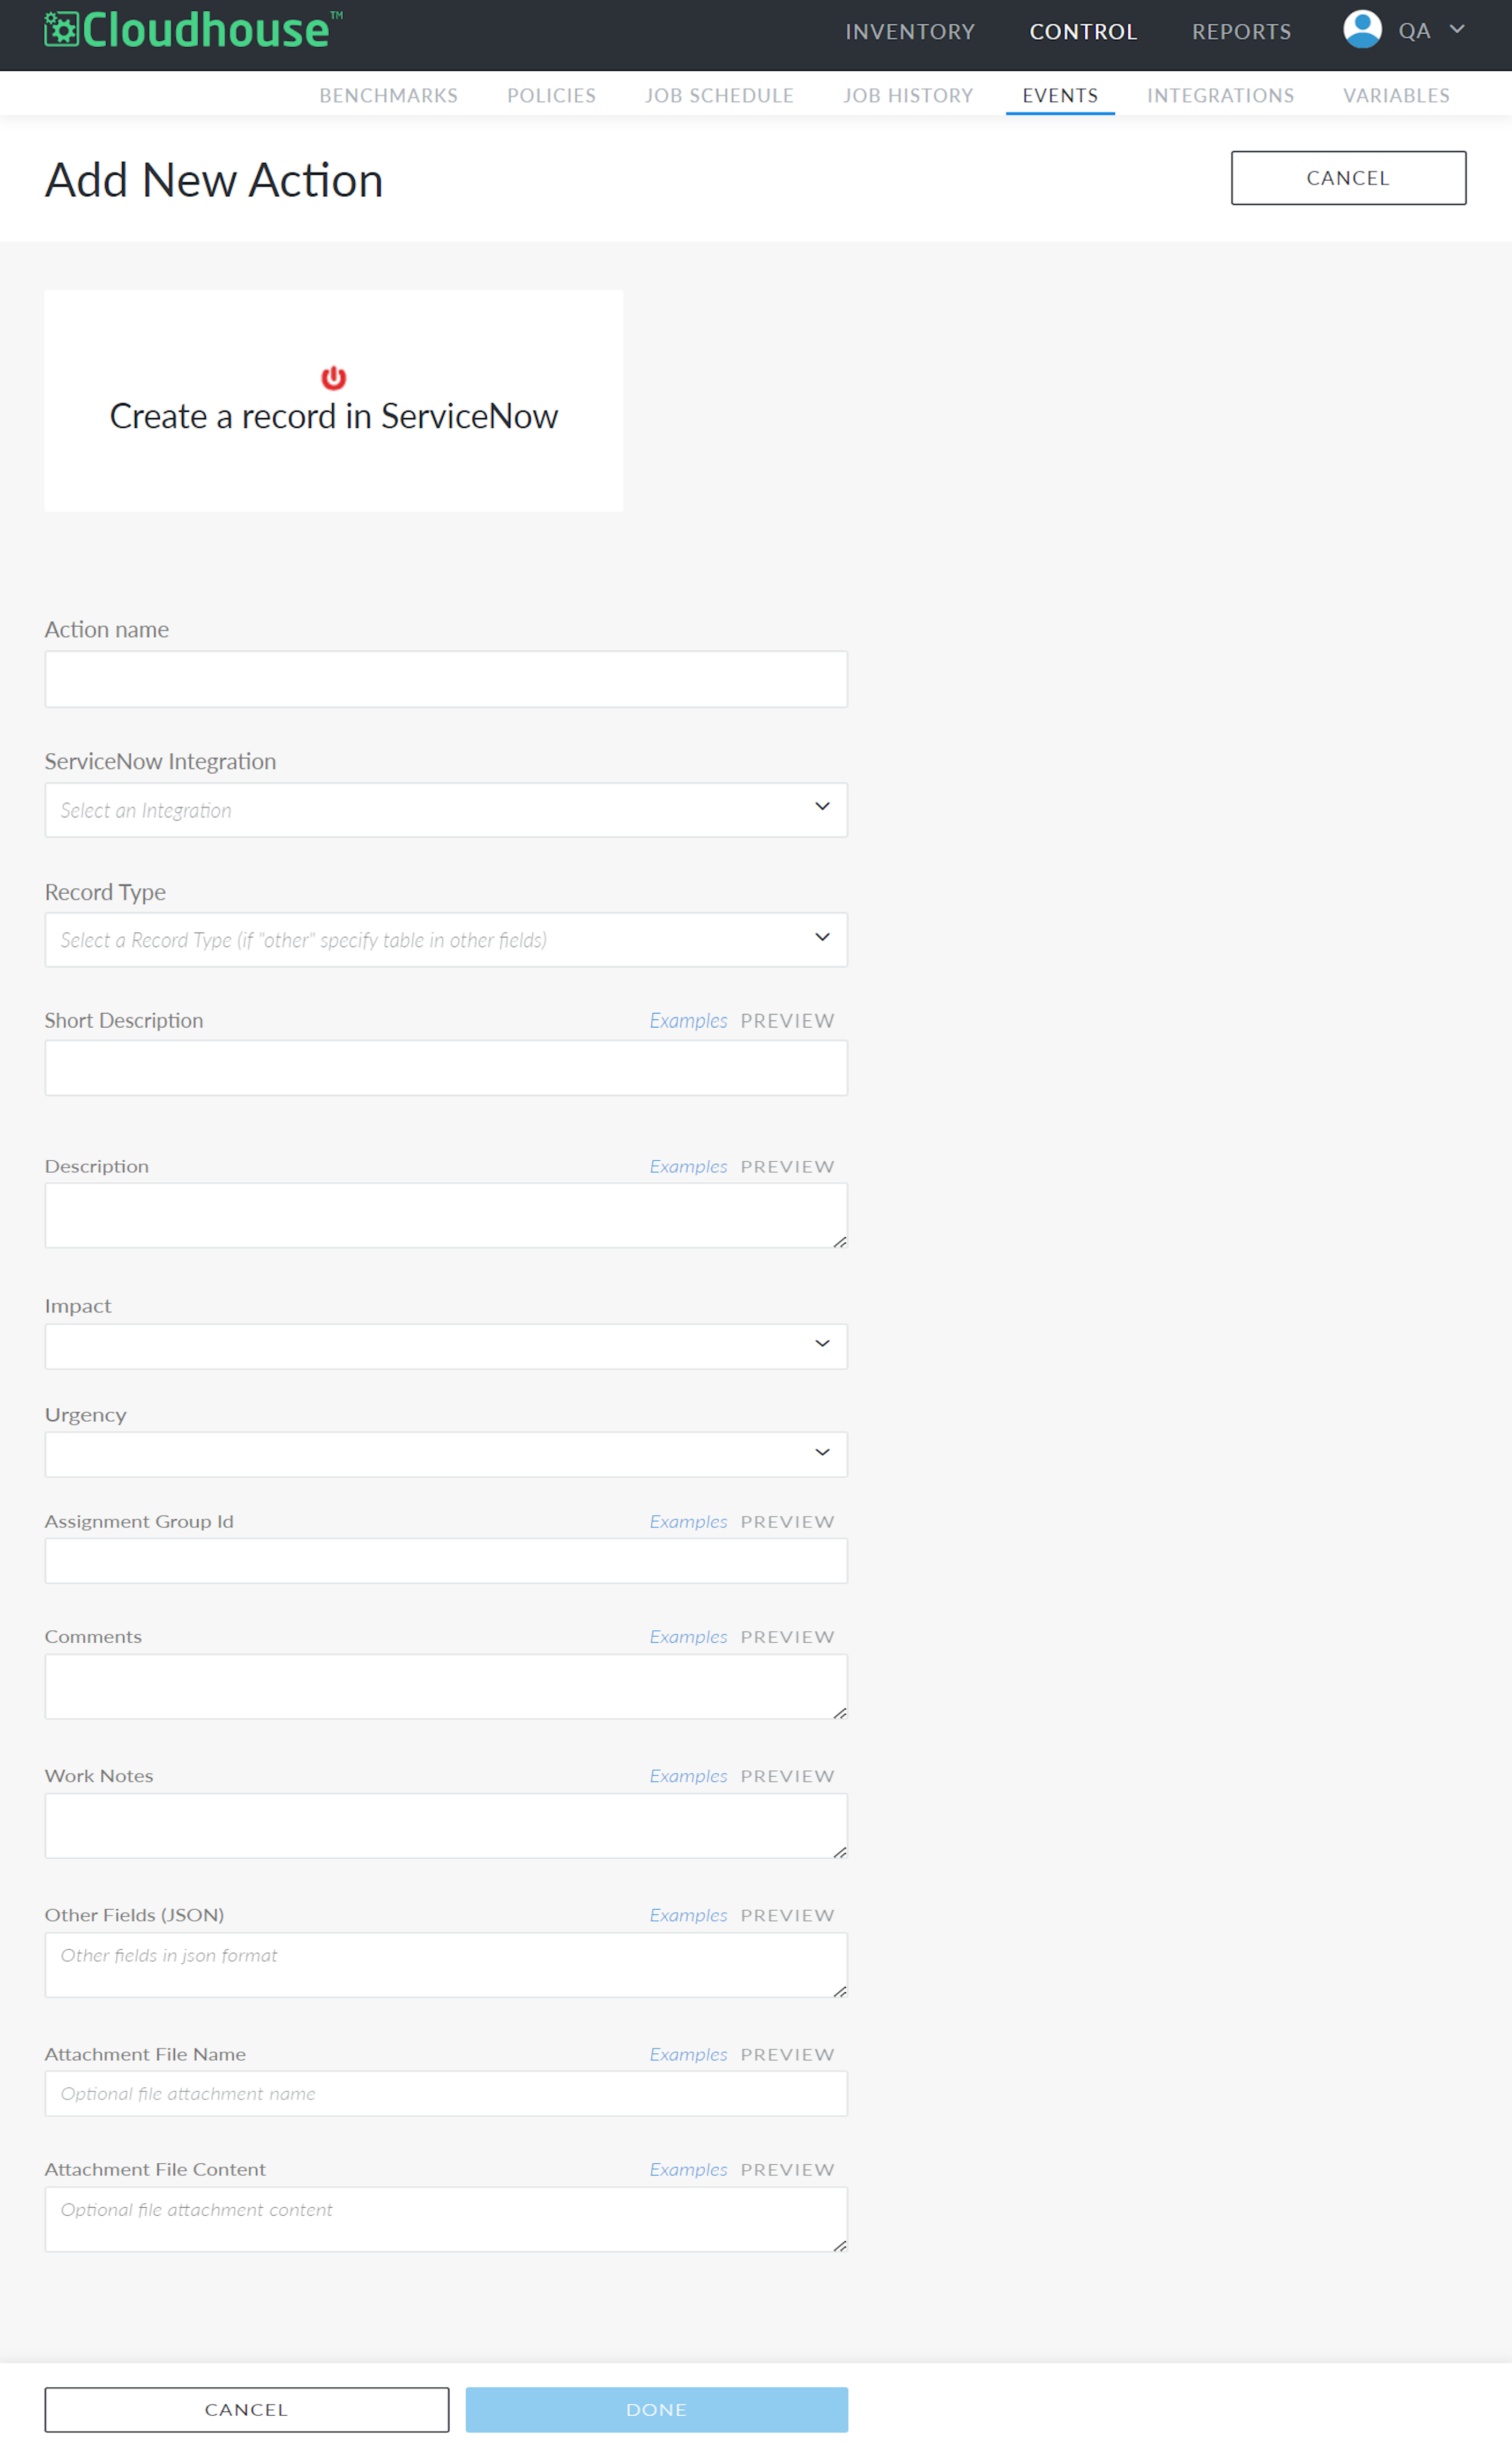This screenshot has height=2442, width=1512.
Task: Click Preview for Assignment Group Id
Action: pos(787,1522)
